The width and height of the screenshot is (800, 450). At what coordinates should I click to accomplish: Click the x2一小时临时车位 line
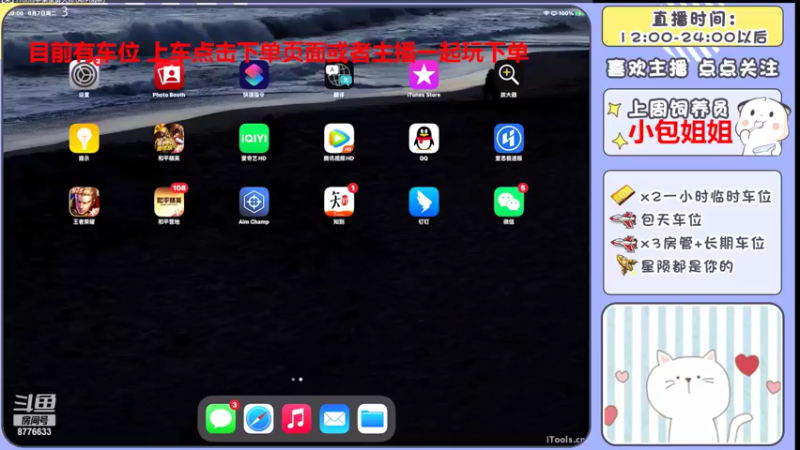(691, 196)
